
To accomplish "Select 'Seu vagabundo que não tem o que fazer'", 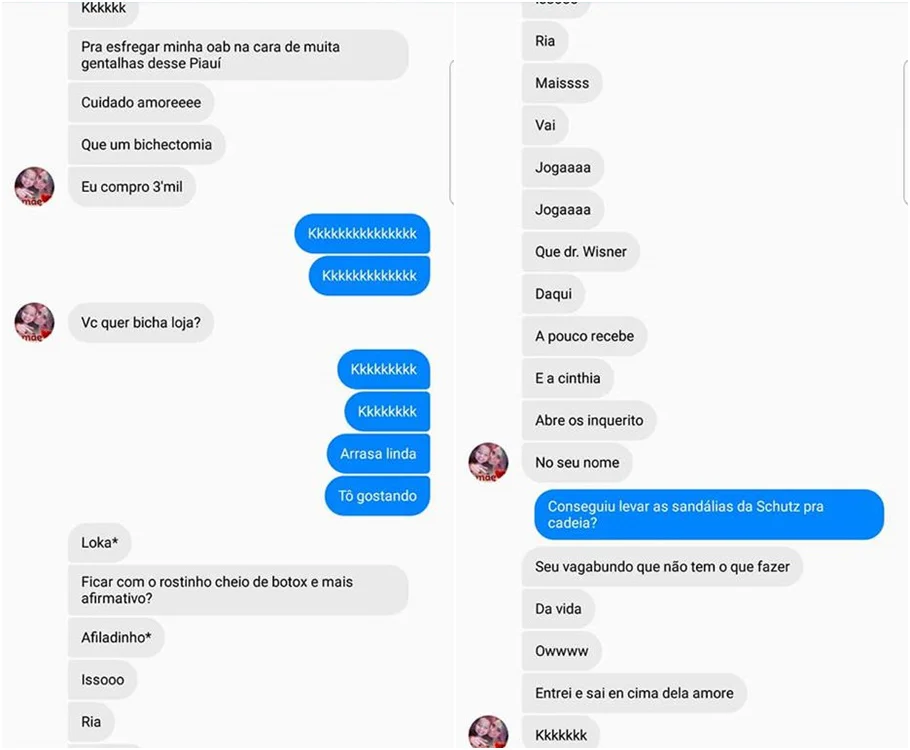I will [x=662, y=567].
